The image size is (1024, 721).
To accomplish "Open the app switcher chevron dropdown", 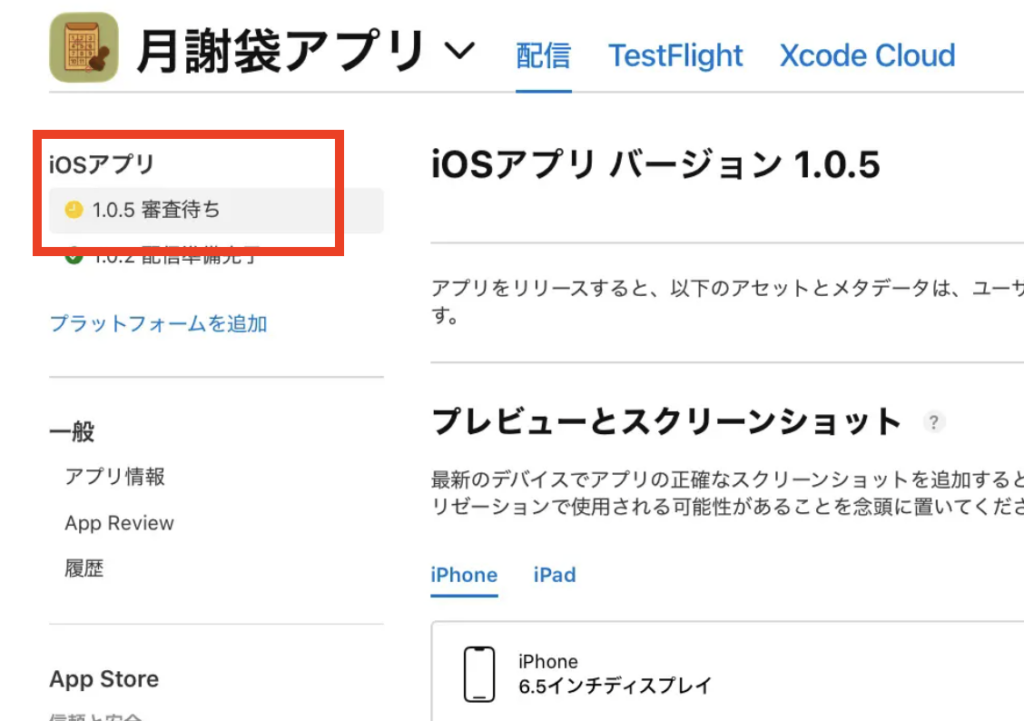I will (x=459, y=51).
